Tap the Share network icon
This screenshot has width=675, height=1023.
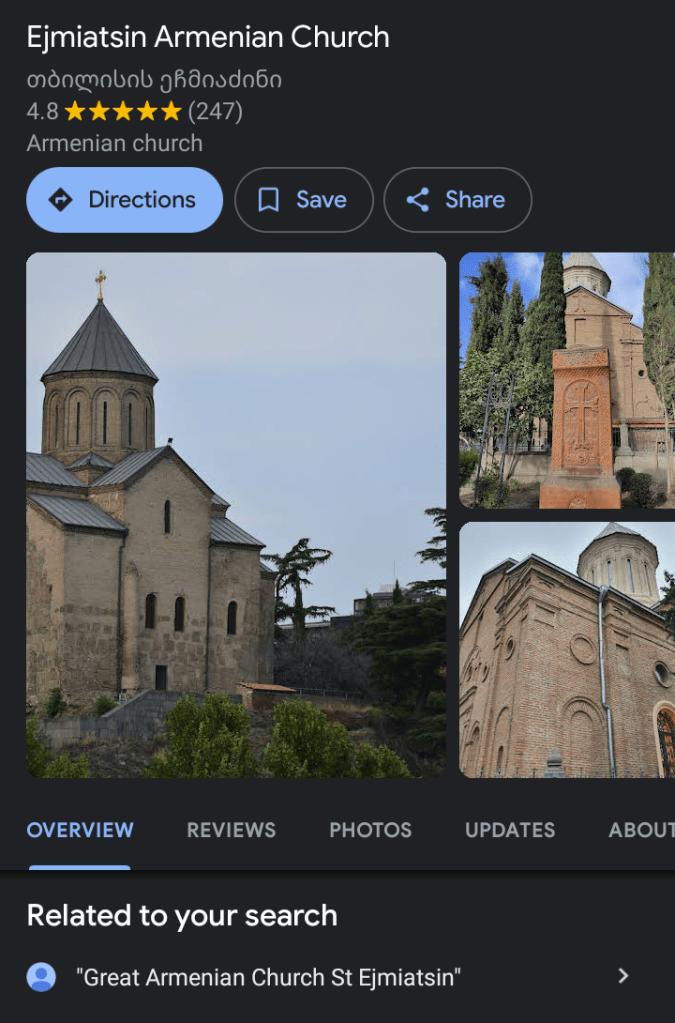418,200
